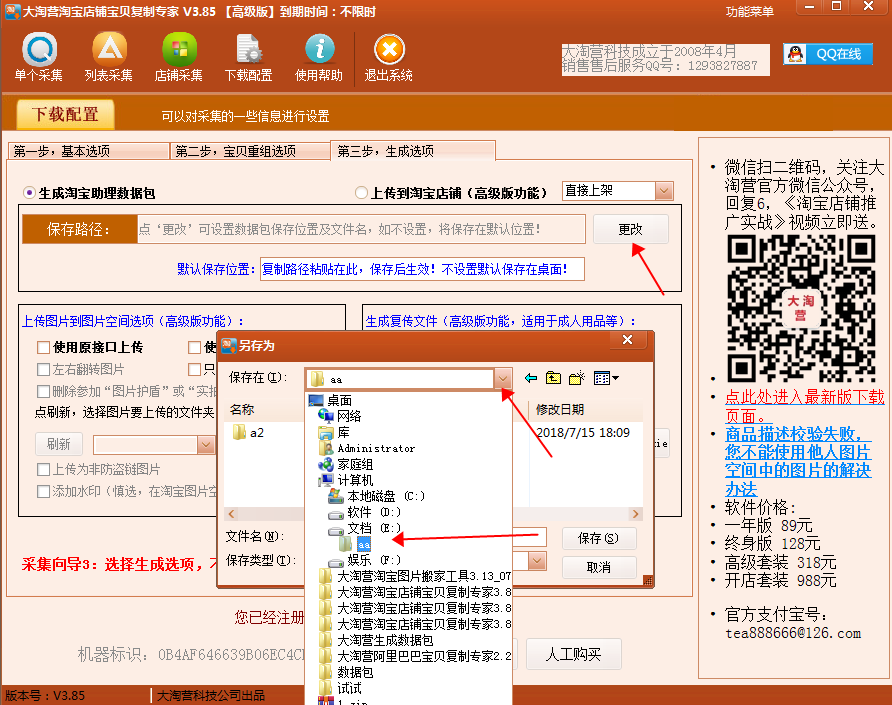The height and width of the screenshot is (705, 892).
Task: Click the 刷新 button
Action: [x=59, y=444]
